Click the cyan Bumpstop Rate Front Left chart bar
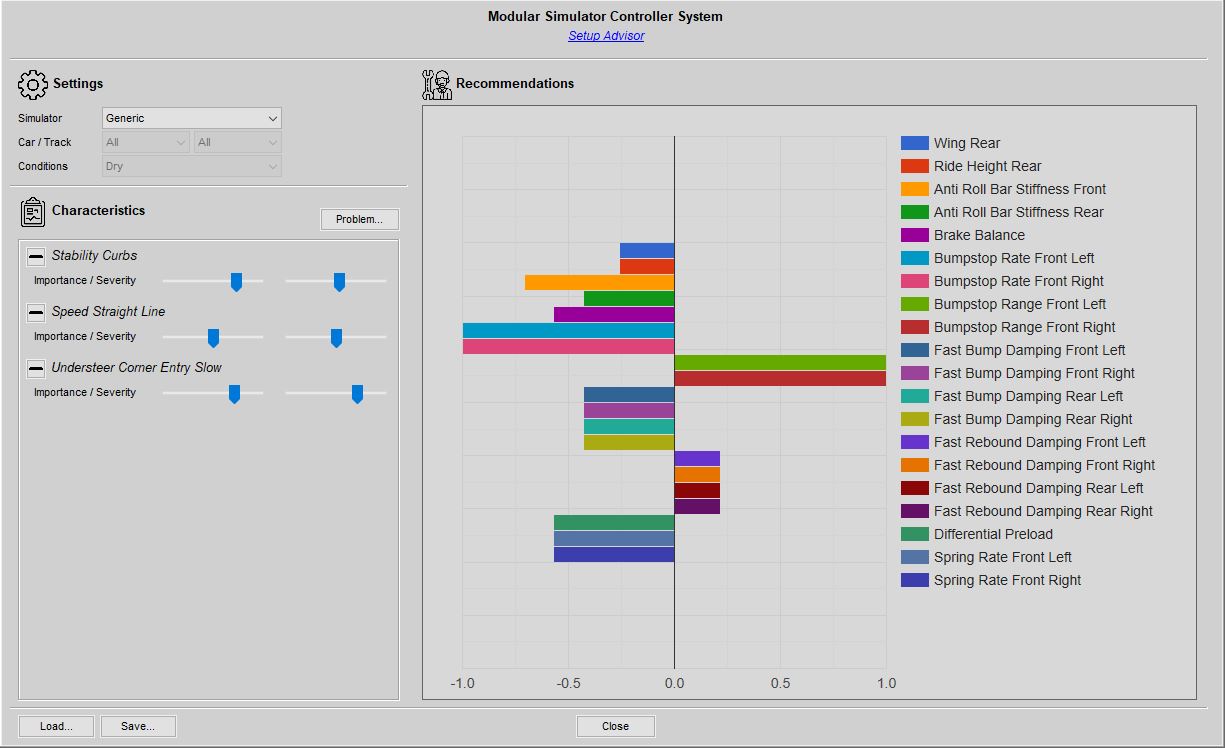This screenshot has width=1225, height=748. tap(568, 330)
